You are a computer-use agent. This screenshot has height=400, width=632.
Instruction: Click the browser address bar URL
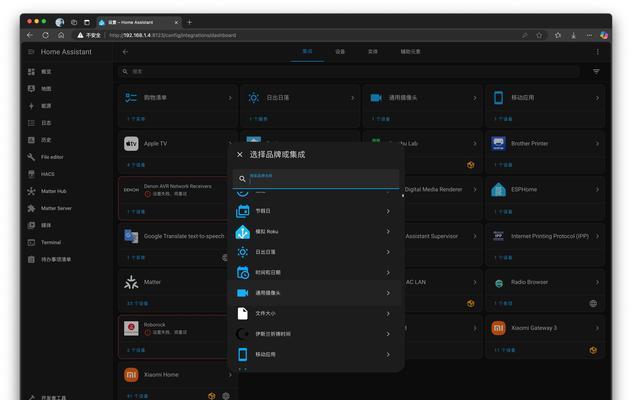173,35
